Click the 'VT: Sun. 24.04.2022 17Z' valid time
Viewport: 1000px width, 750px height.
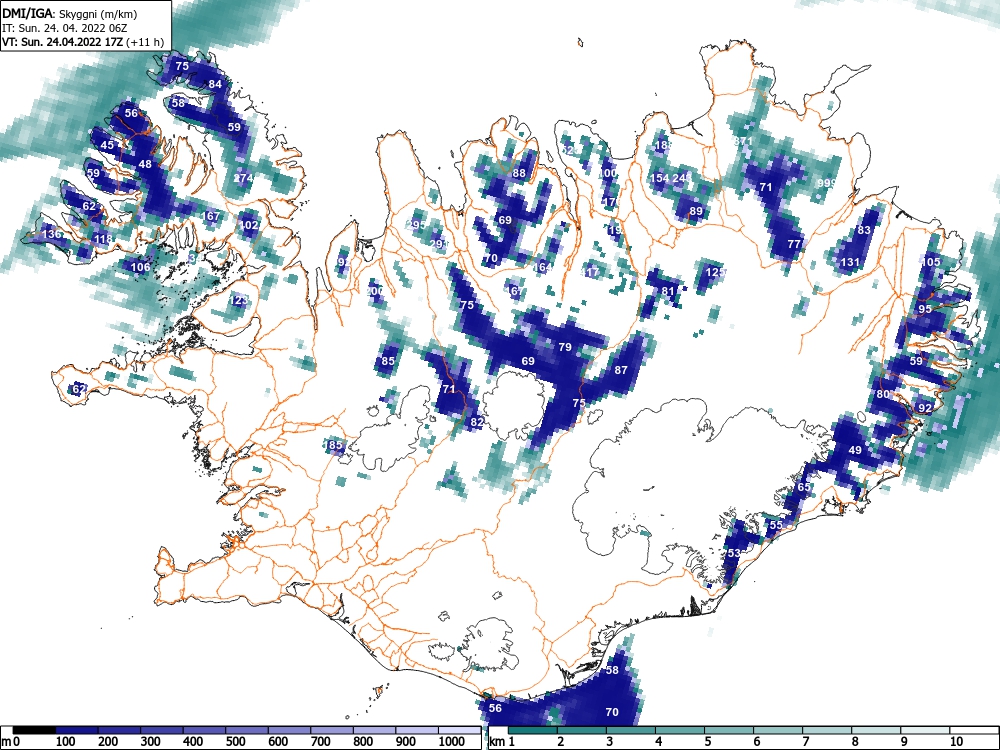coord(63,42)
